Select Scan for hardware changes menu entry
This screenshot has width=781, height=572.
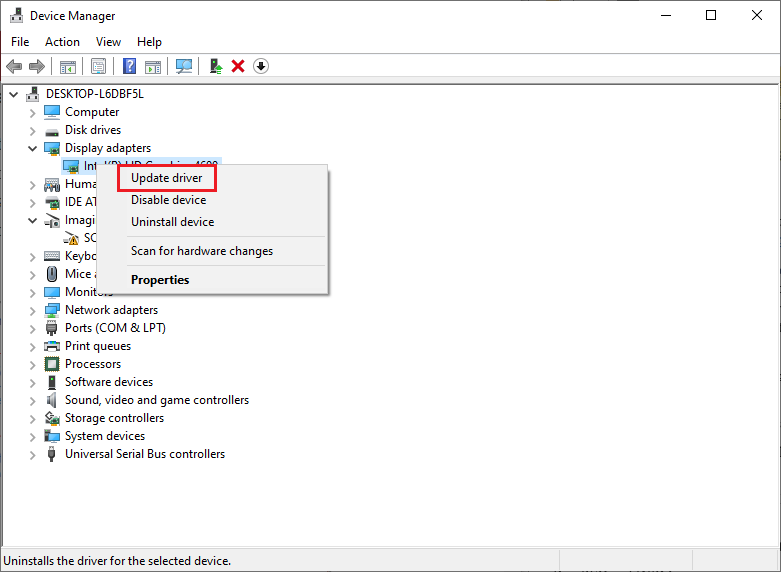202,251
